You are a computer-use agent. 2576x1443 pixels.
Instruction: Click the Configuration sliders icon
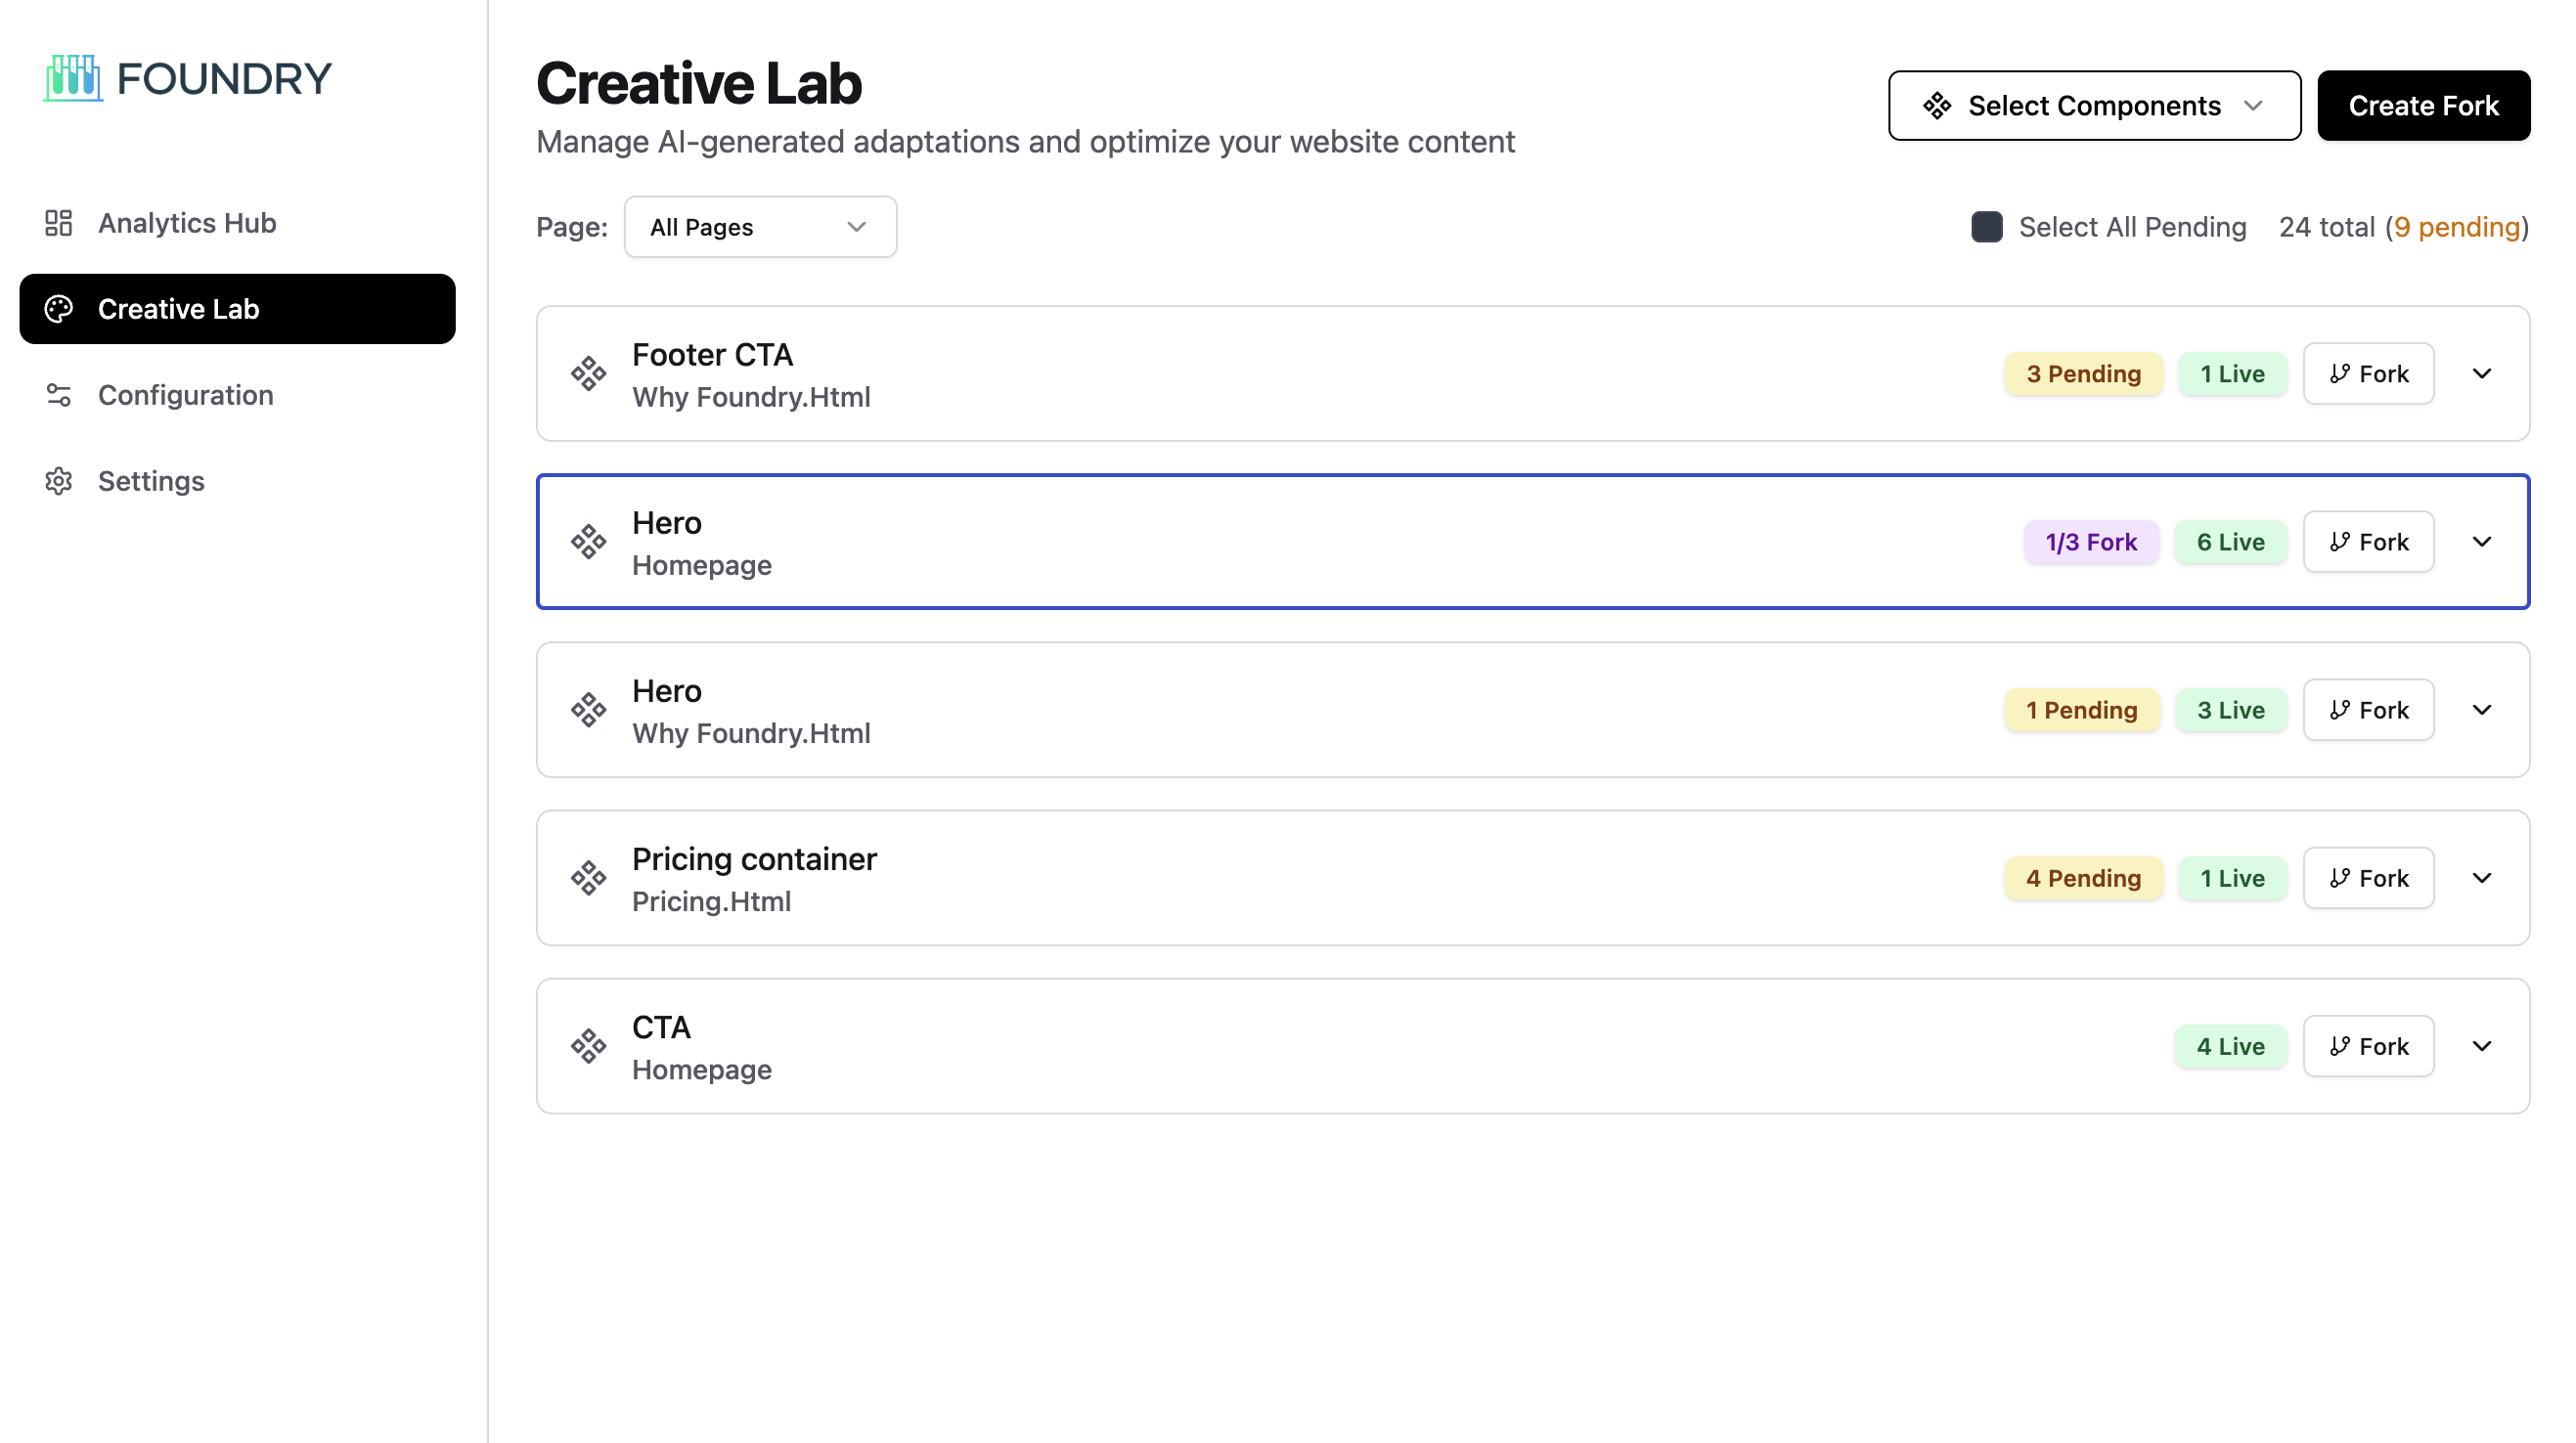59,395
